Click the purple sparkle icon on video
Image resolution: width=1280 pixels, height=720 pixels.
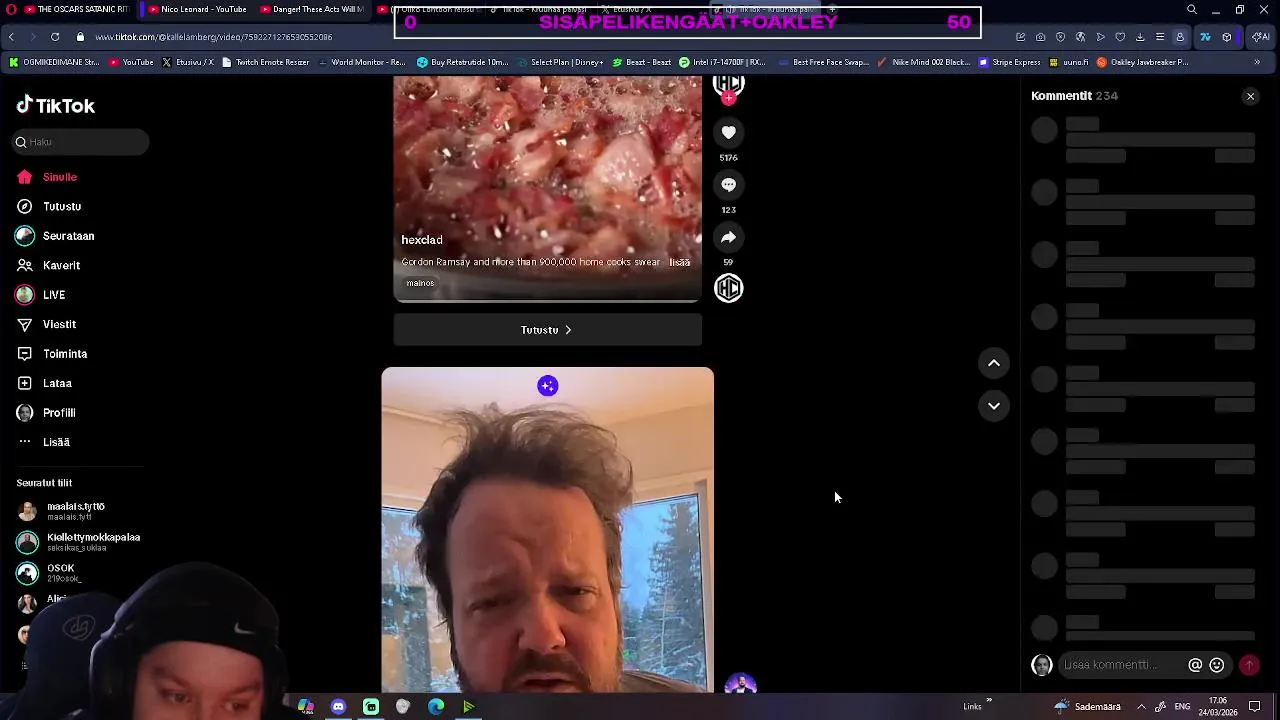pos(547,386)
